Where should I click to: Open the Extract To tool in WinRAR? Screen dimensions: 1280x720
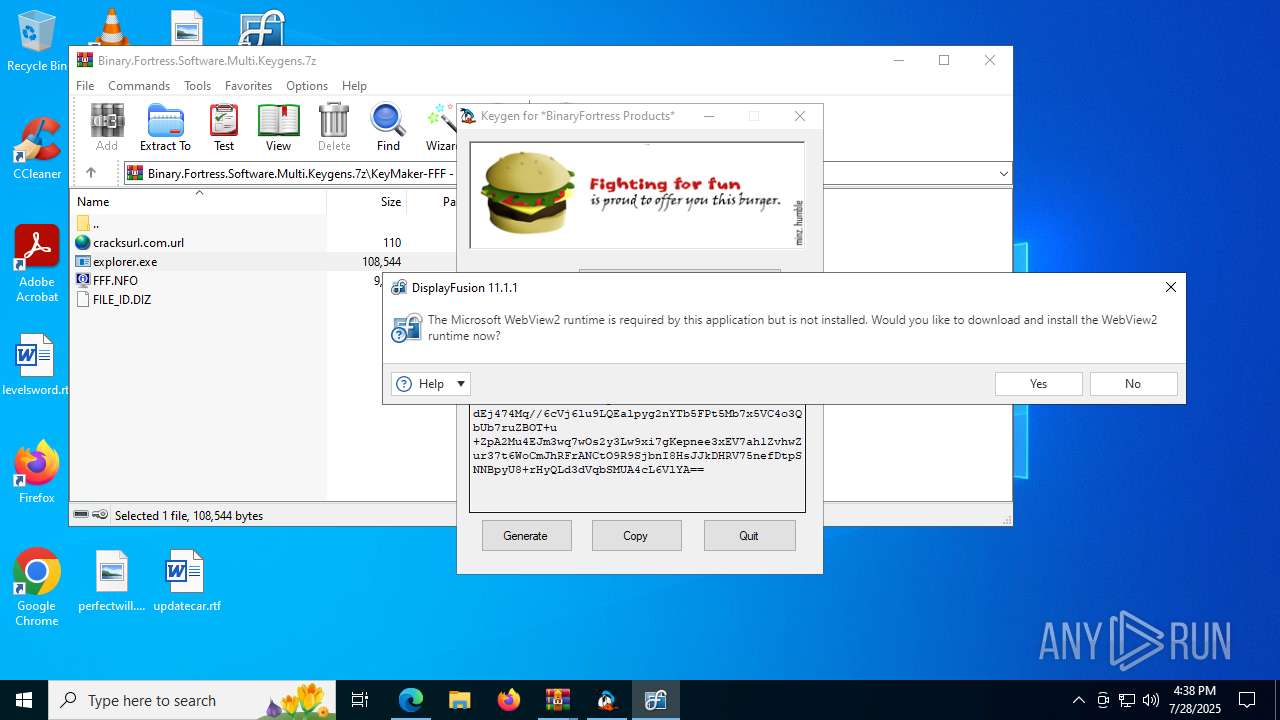(165, 127)
